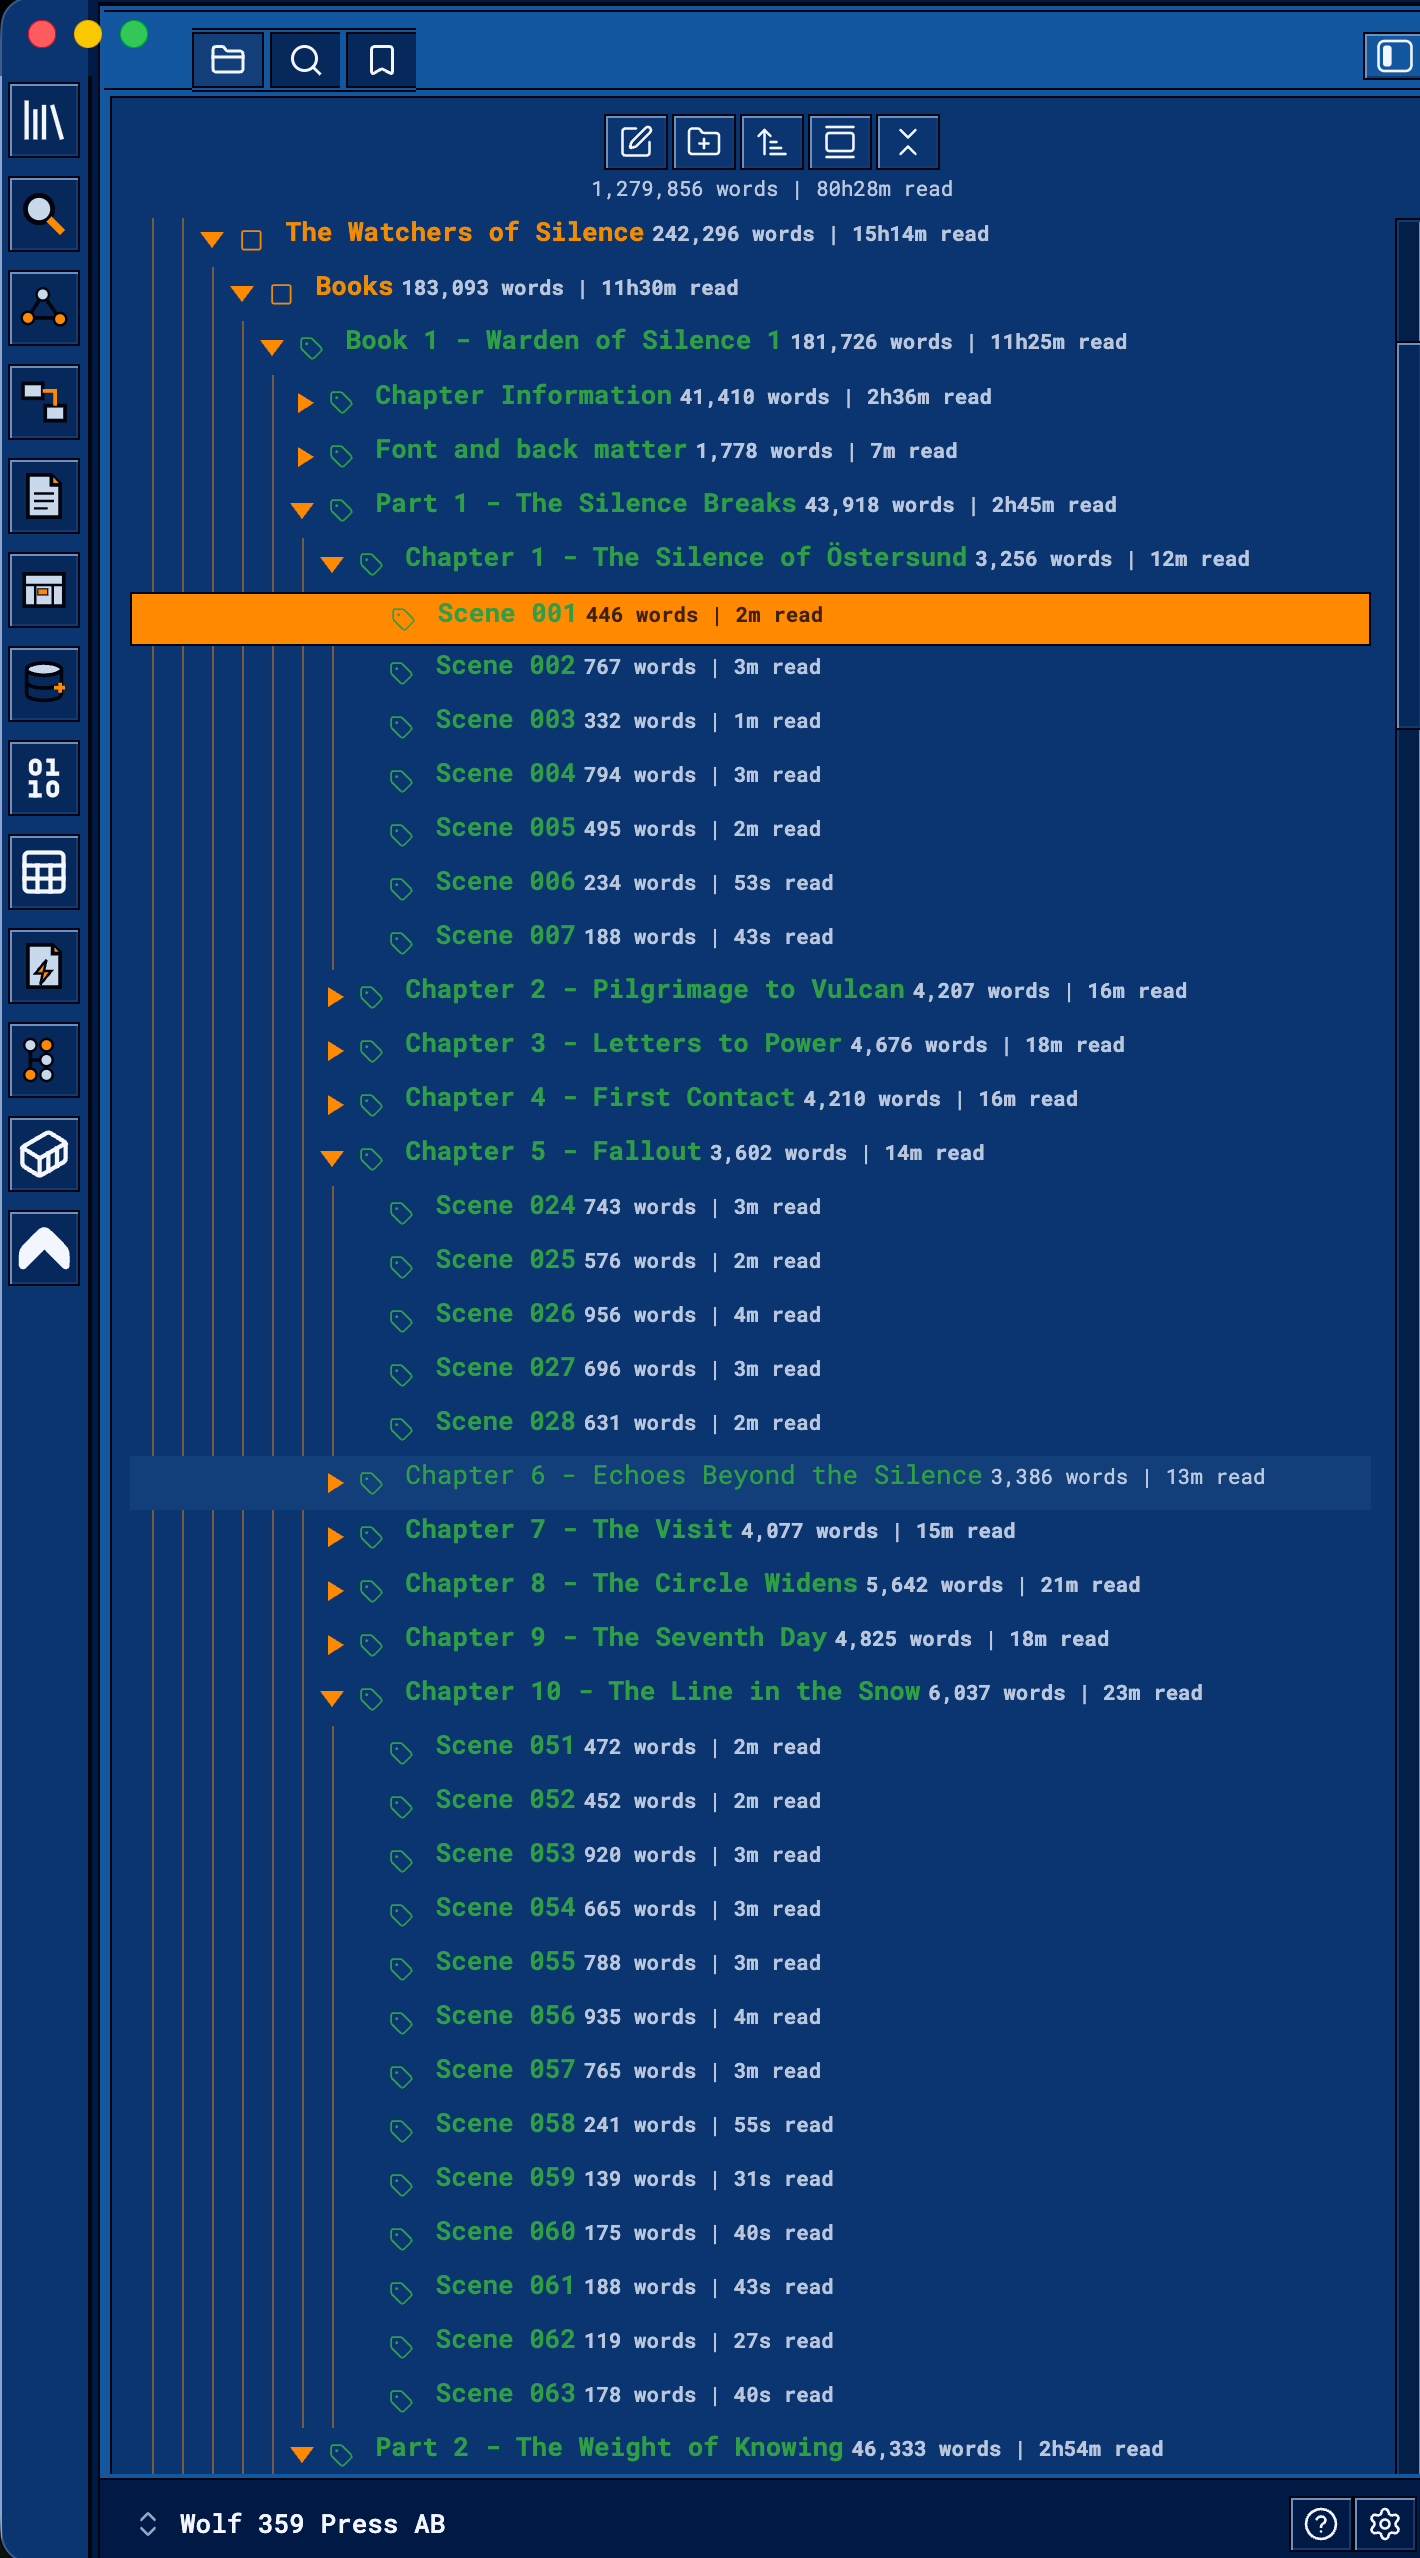Collapse Book 1 - Warden of Silence 1
The width and height of the screenshot is (1420, 2558).
(x=272, y=347)
